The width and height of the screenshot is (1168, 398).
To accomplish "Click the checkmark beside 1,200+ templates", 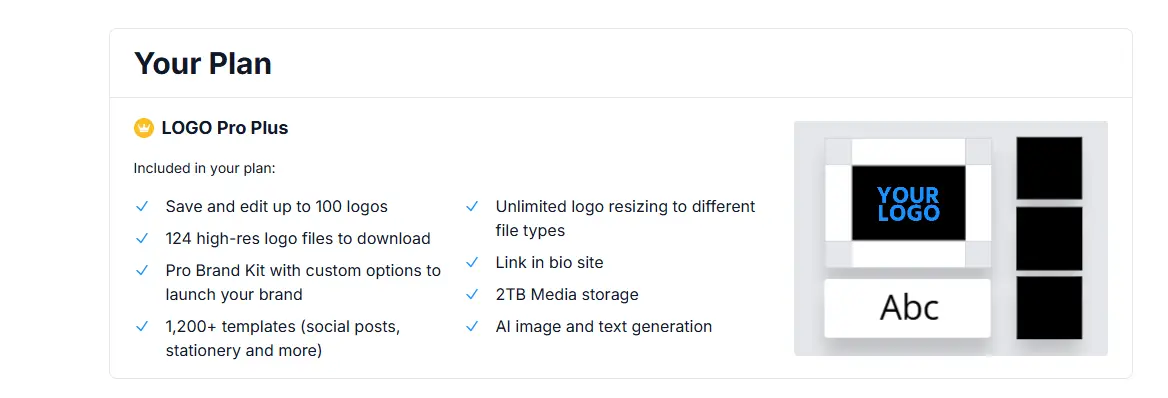I will [x=142, y=326].
